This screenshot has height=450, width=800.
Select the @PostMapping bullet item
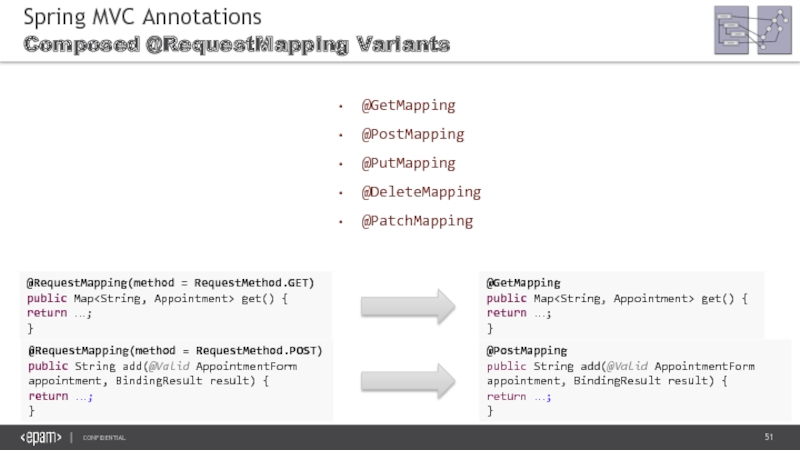click(x=412, y=134)
